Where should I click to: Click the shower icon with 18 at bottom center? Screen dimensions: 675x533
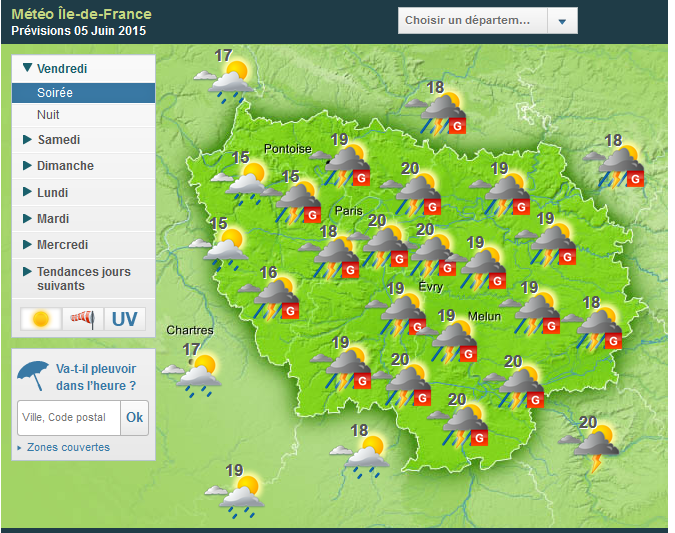click(x=360, y=457)
